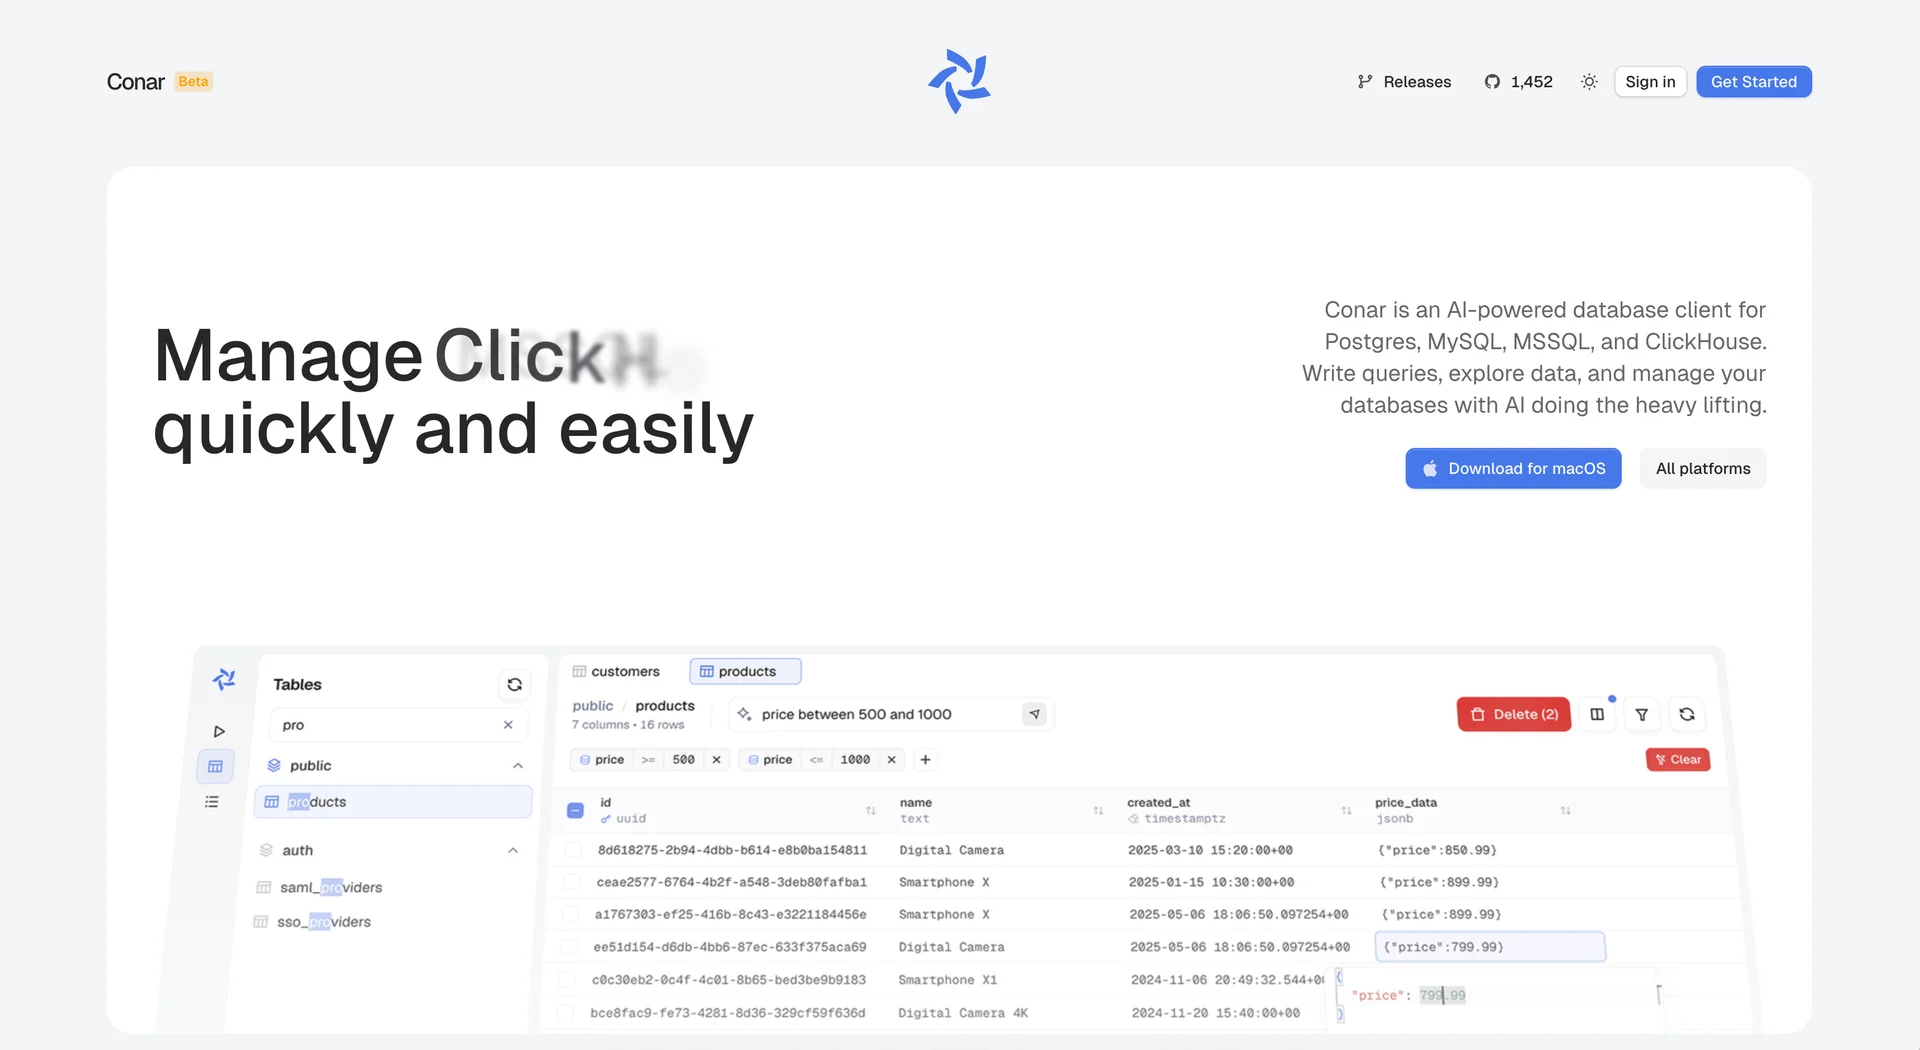Image resolution: width=1920 pixels, height=1050 pixels.
Task: Click the Get Started button
Action: click(1754, 82)
